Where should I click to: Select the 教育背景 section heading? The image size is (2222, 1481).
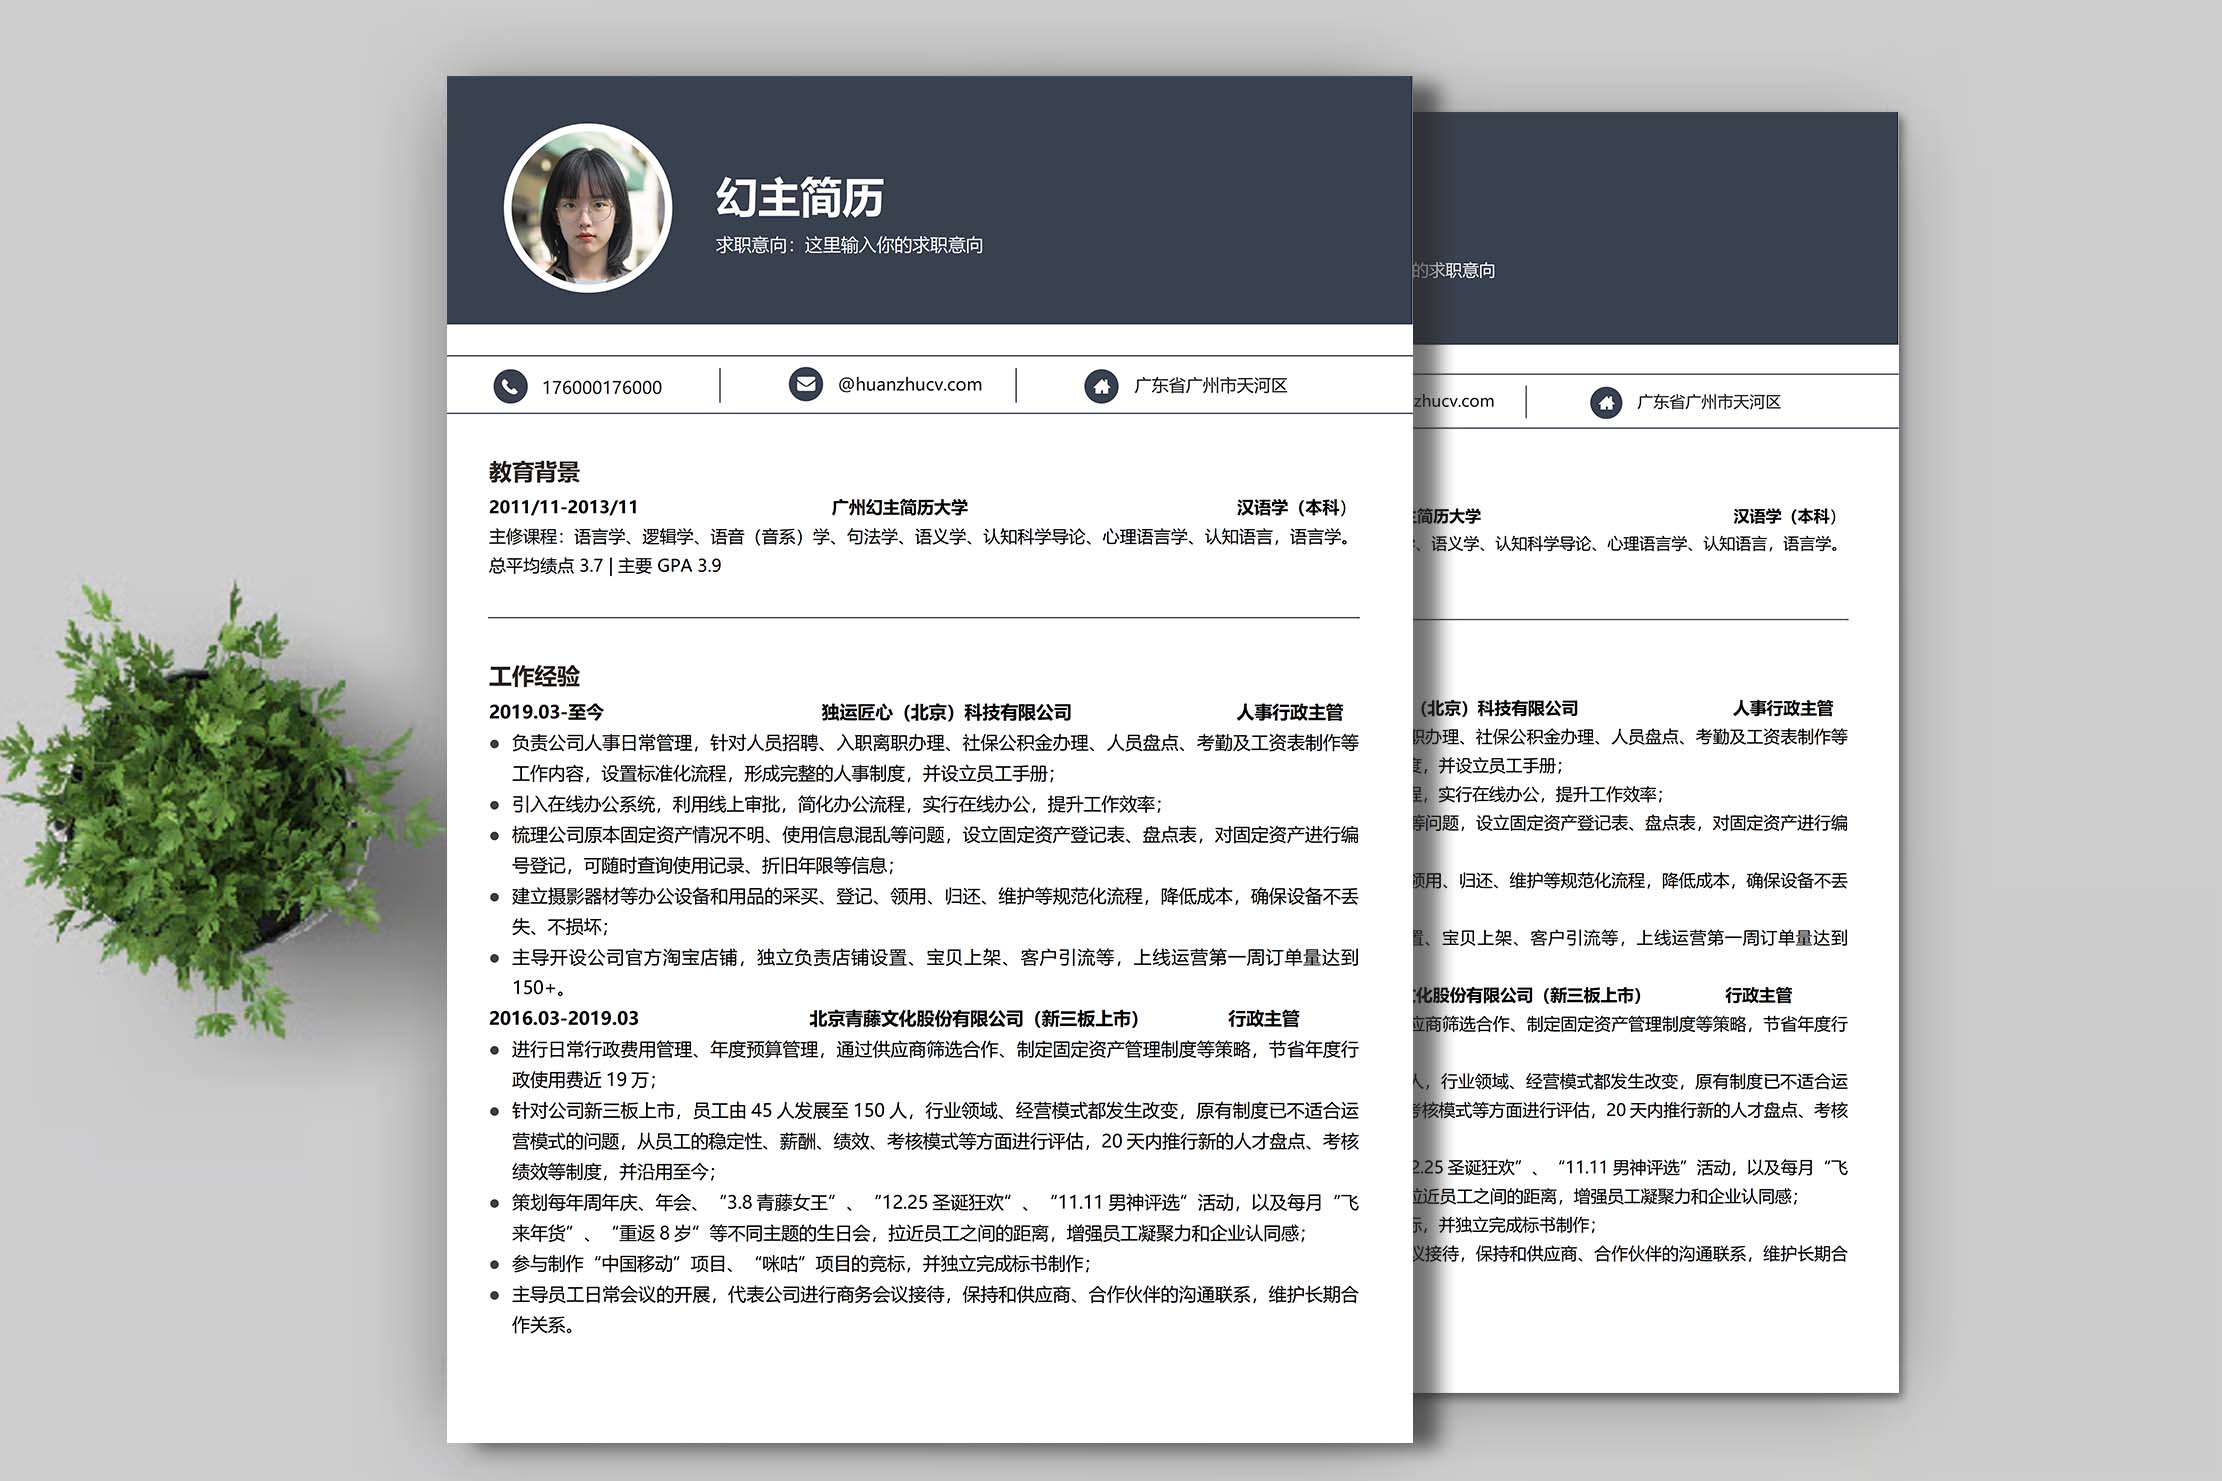(534, 472)
